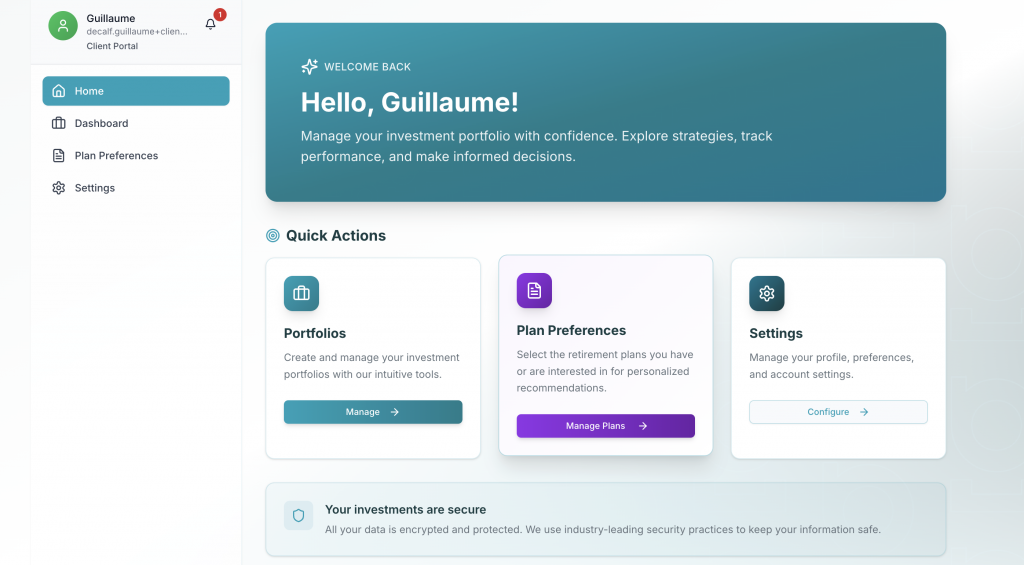The width and height of the screenshot is (1024, 565).
Task: Click the purple Manage Plans button
Action: click(606, 426)
